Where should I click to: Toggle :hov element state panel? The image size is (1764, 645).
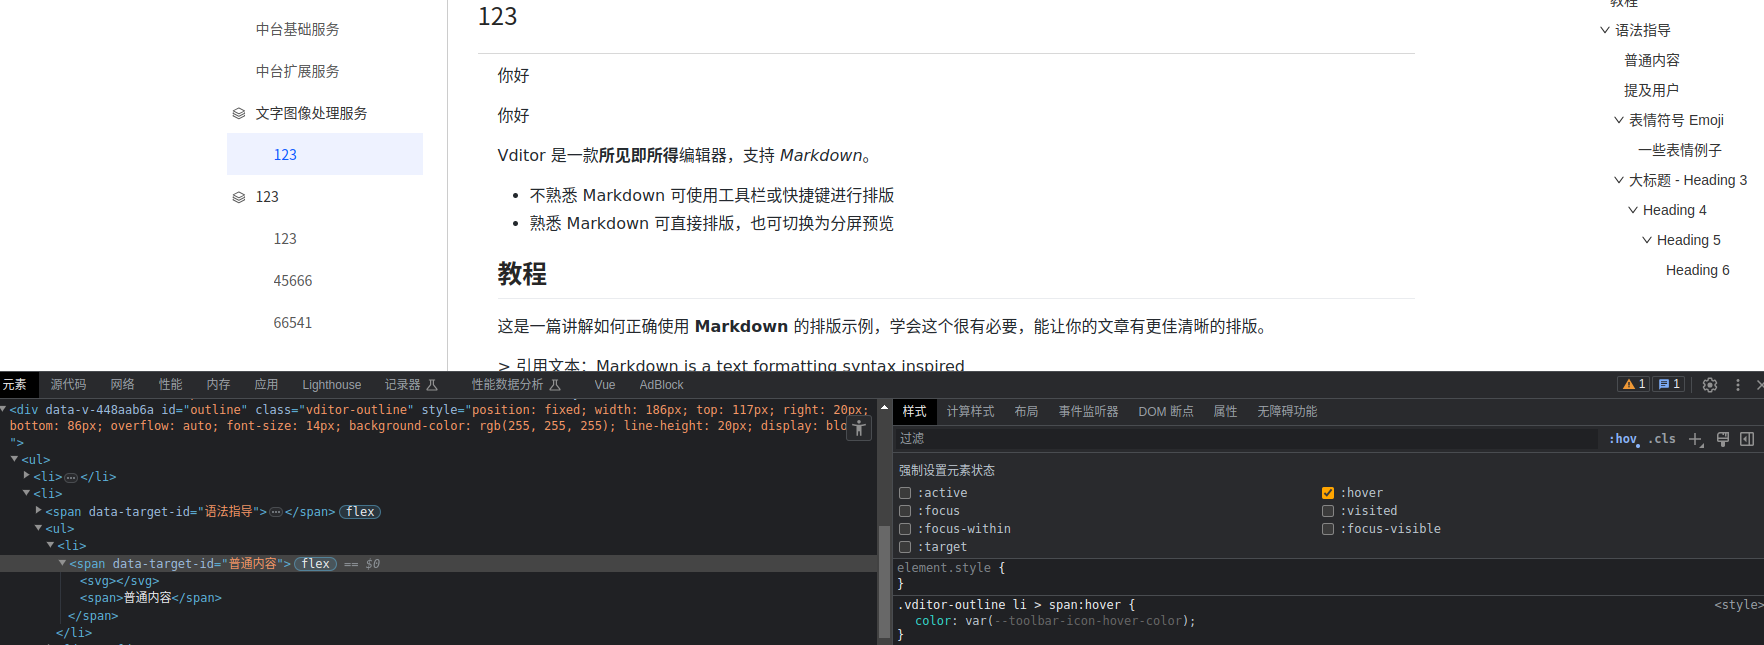[x=1623, y=439]
